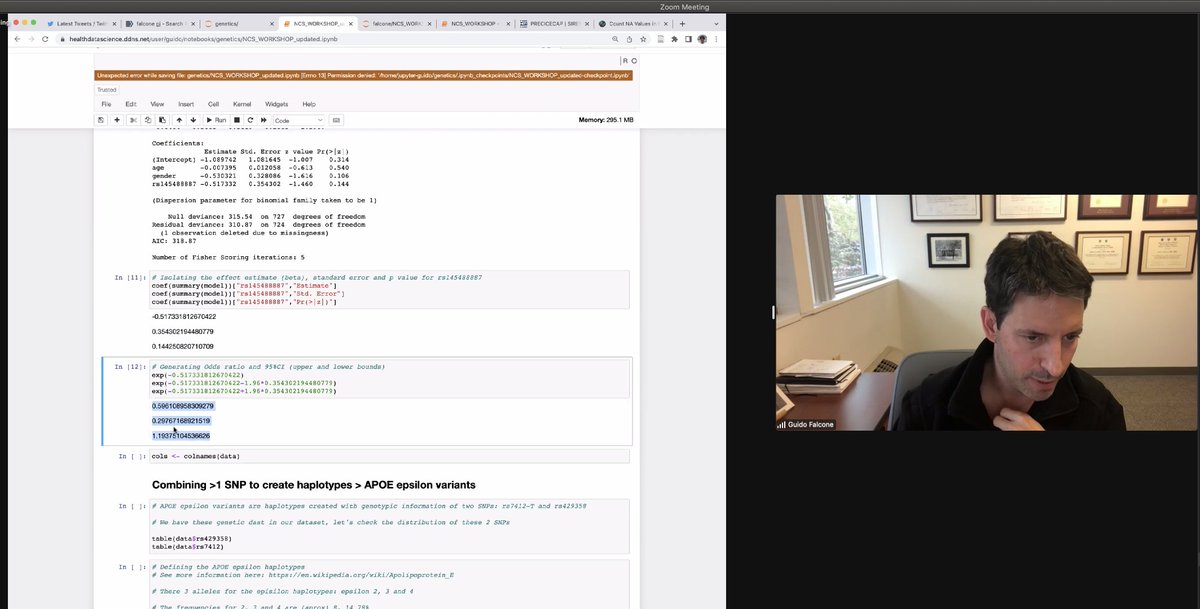This screenshot has height=609, width=1200.
Task: Run the selected cell
Action: point(216,120)
